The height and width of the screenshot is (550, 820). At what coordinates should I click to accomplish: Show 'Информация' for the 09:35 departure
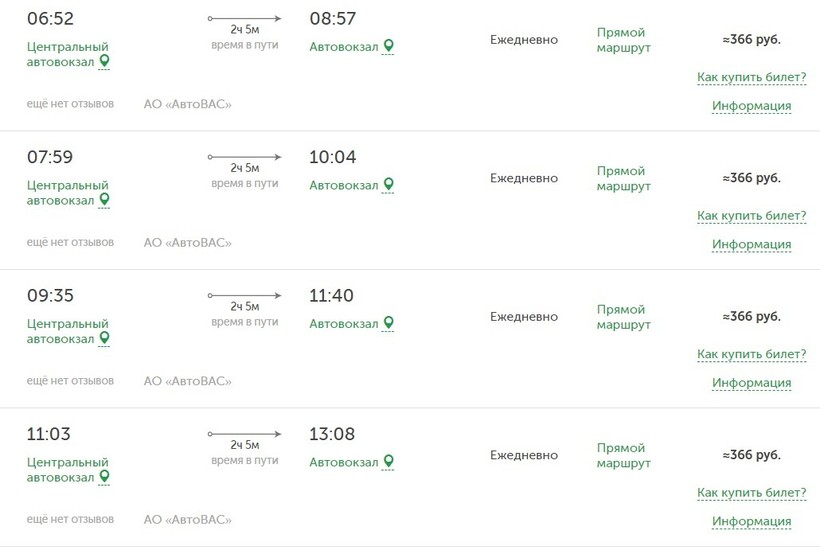[751, 383]
